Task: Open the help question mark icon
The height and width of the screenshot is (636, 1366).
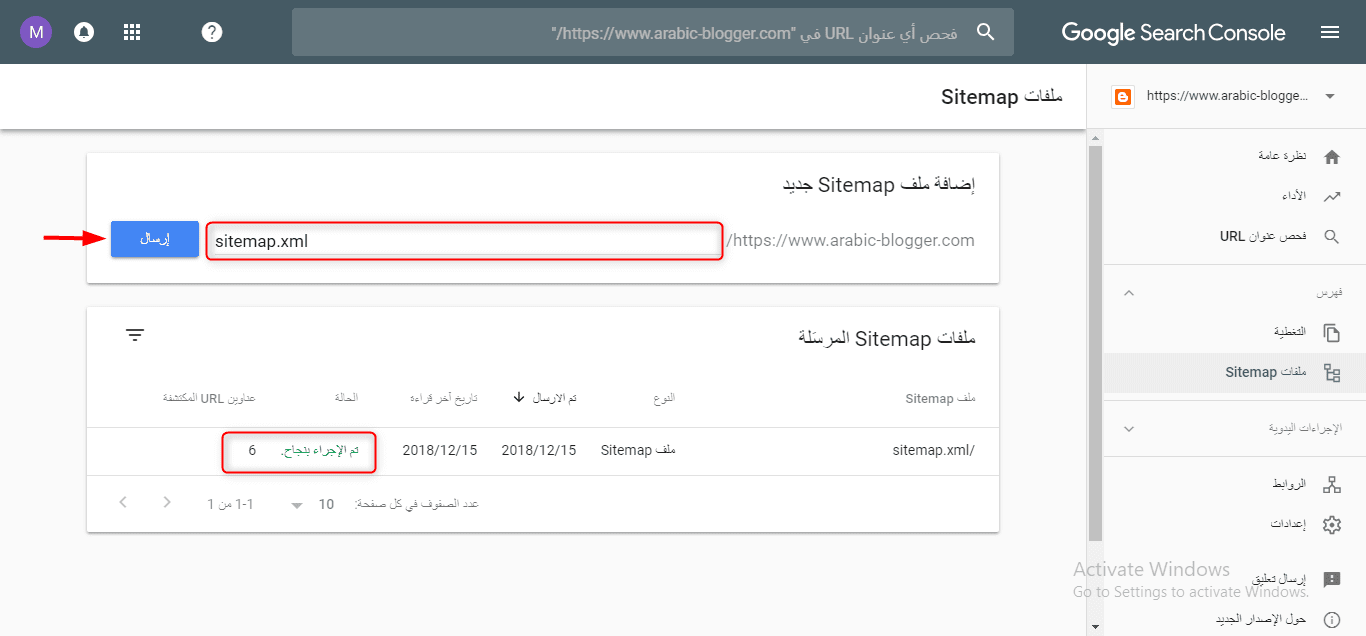Action: click(x=212, y=32)
